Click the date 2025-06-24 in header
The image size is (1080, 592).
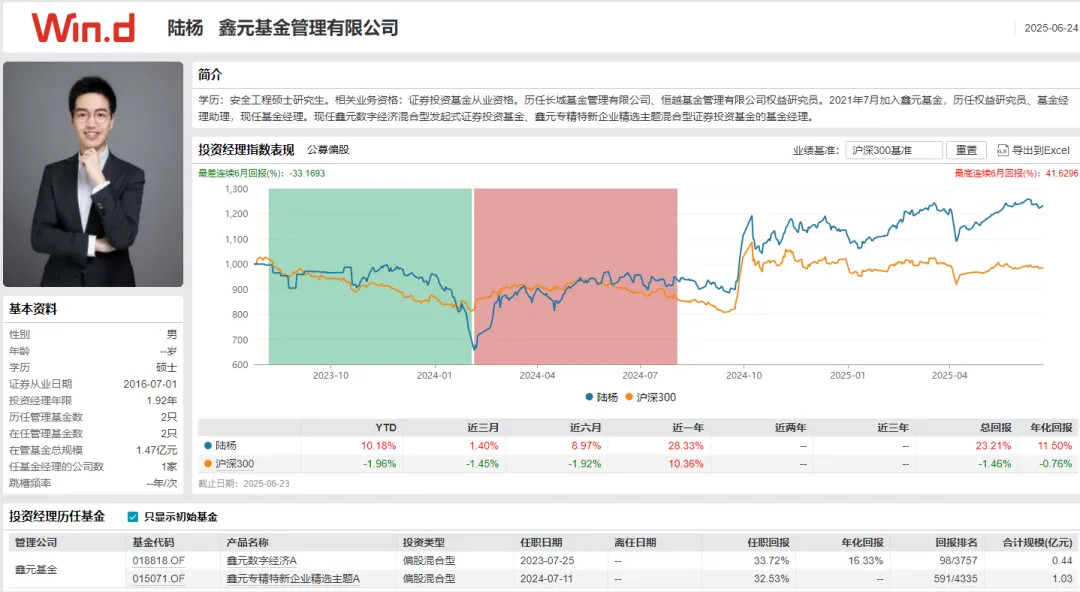tap(1051, 28)
